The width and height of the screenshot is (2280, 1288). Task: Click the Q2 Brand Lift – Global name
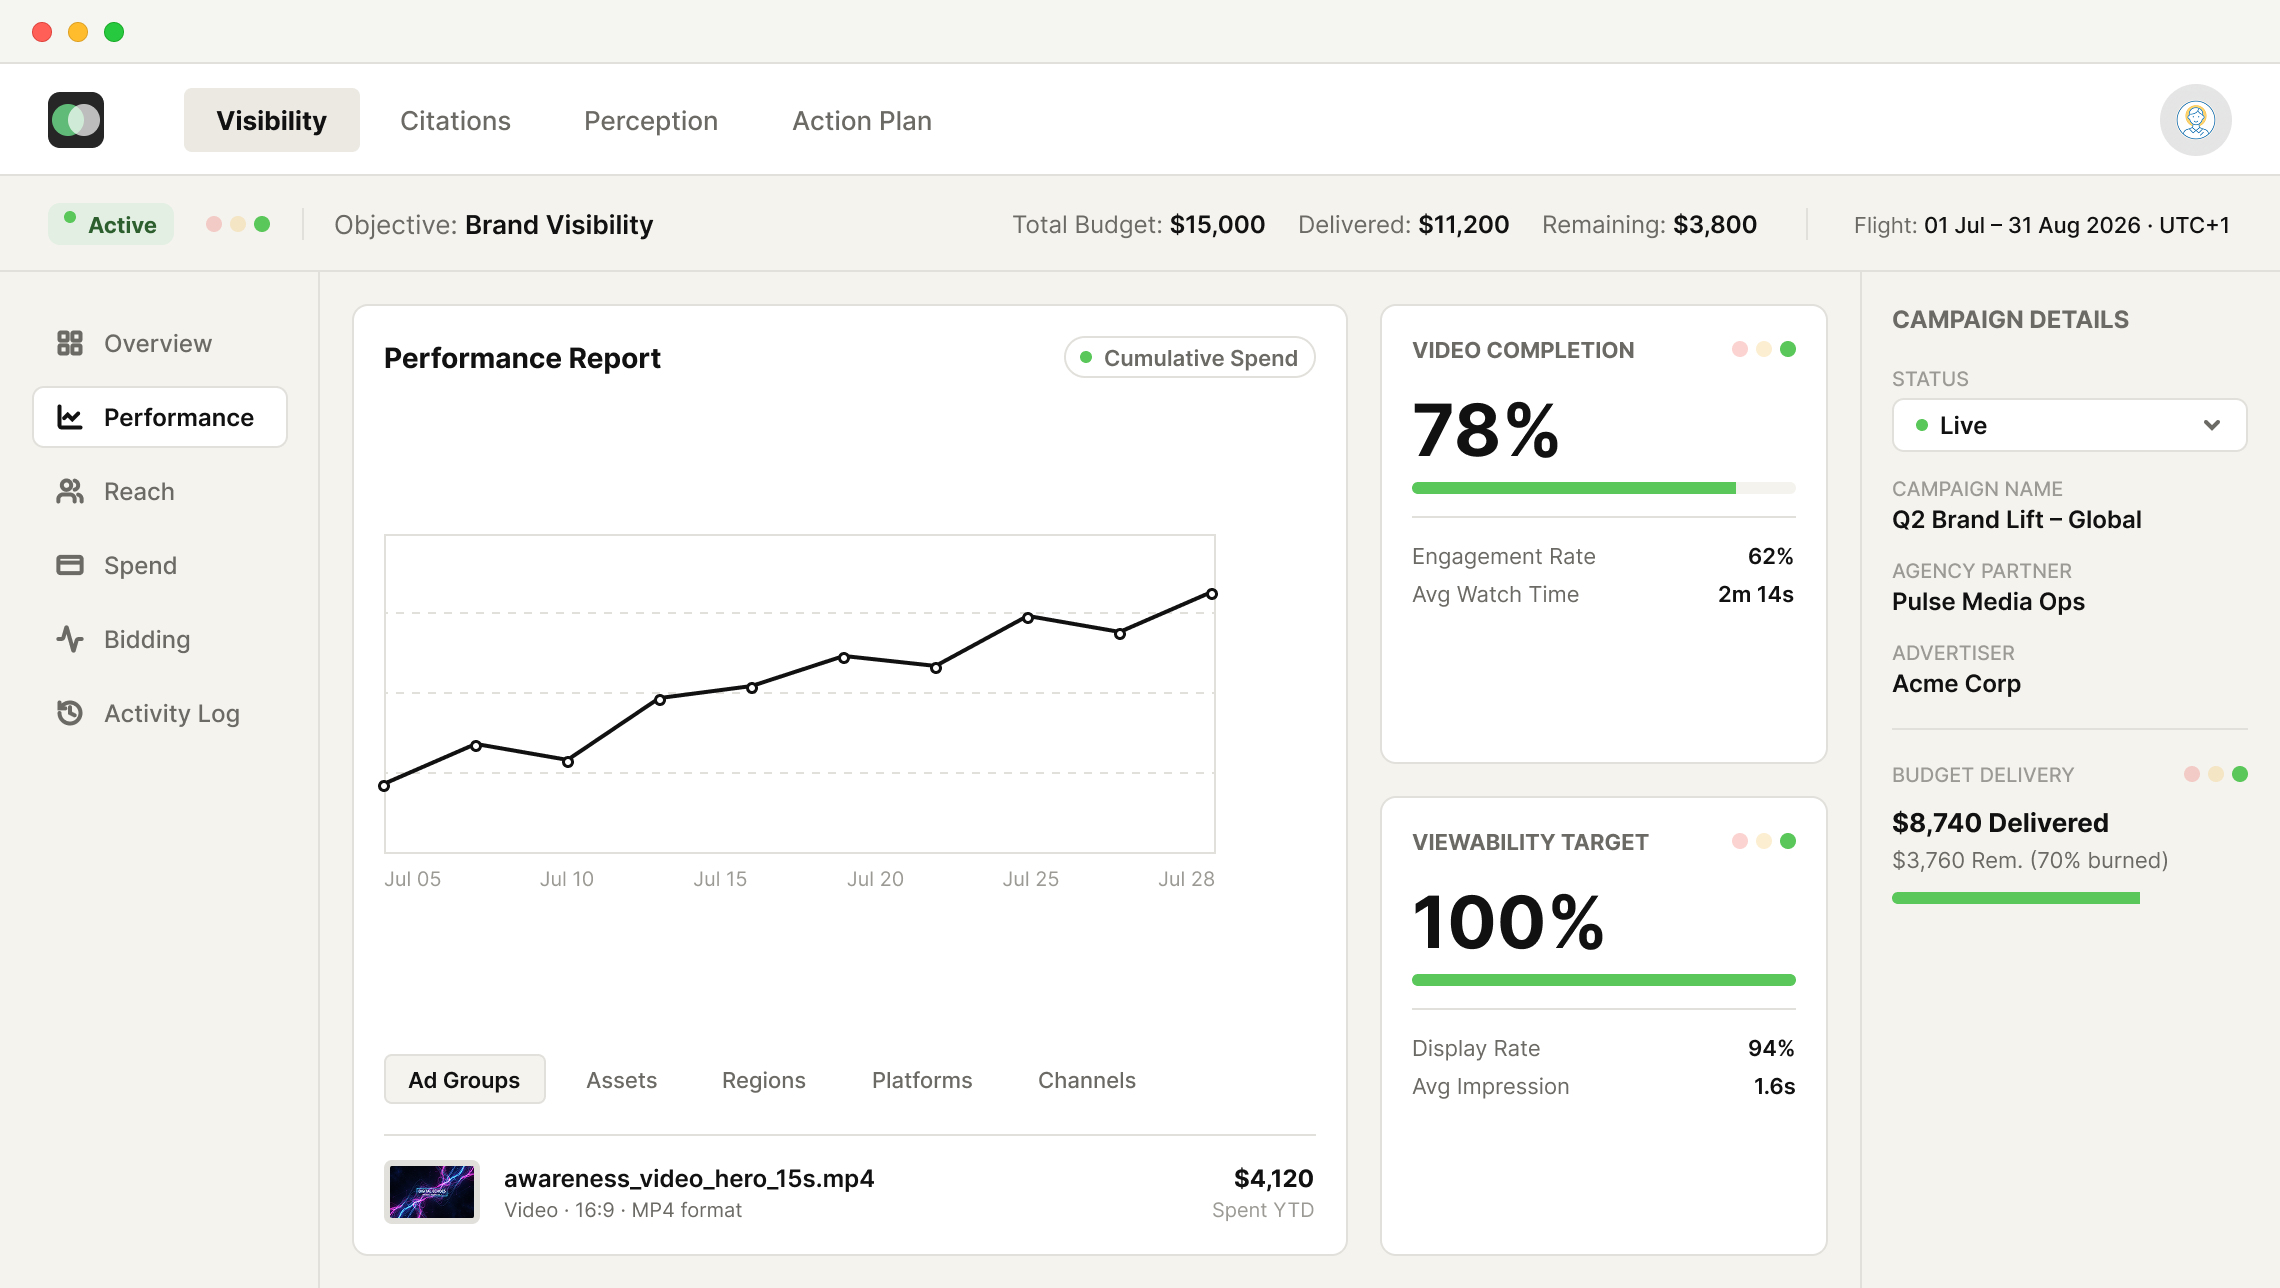2016,519
